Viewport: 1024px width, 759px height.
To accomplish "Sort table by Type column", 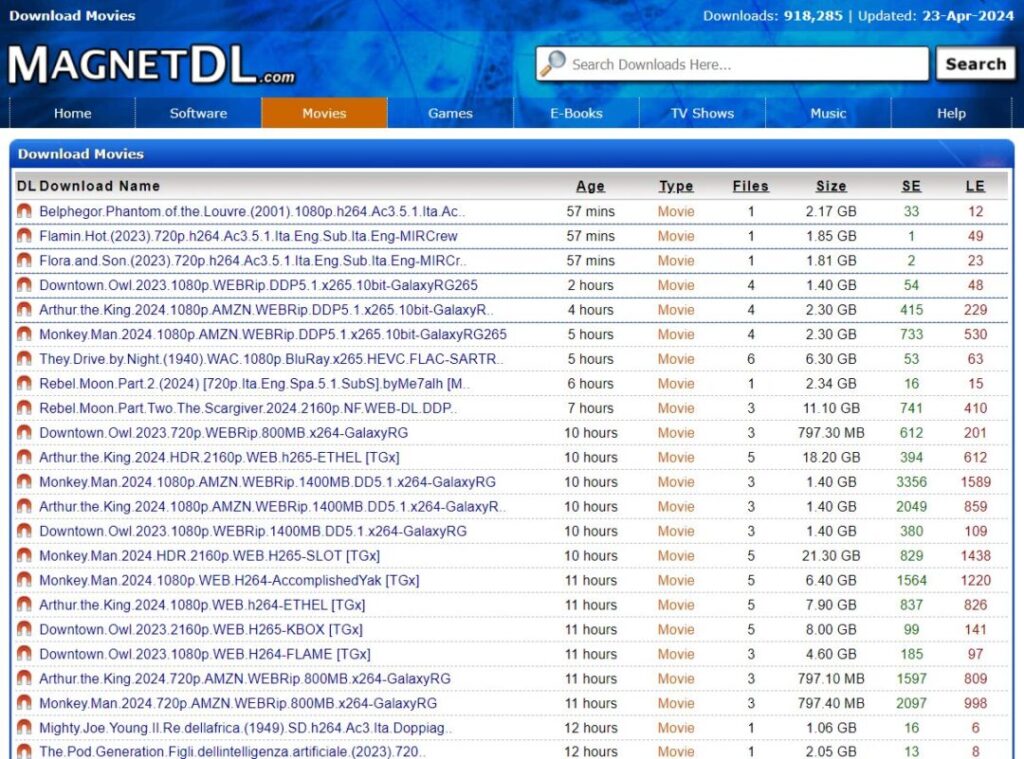I will [676, 186].
